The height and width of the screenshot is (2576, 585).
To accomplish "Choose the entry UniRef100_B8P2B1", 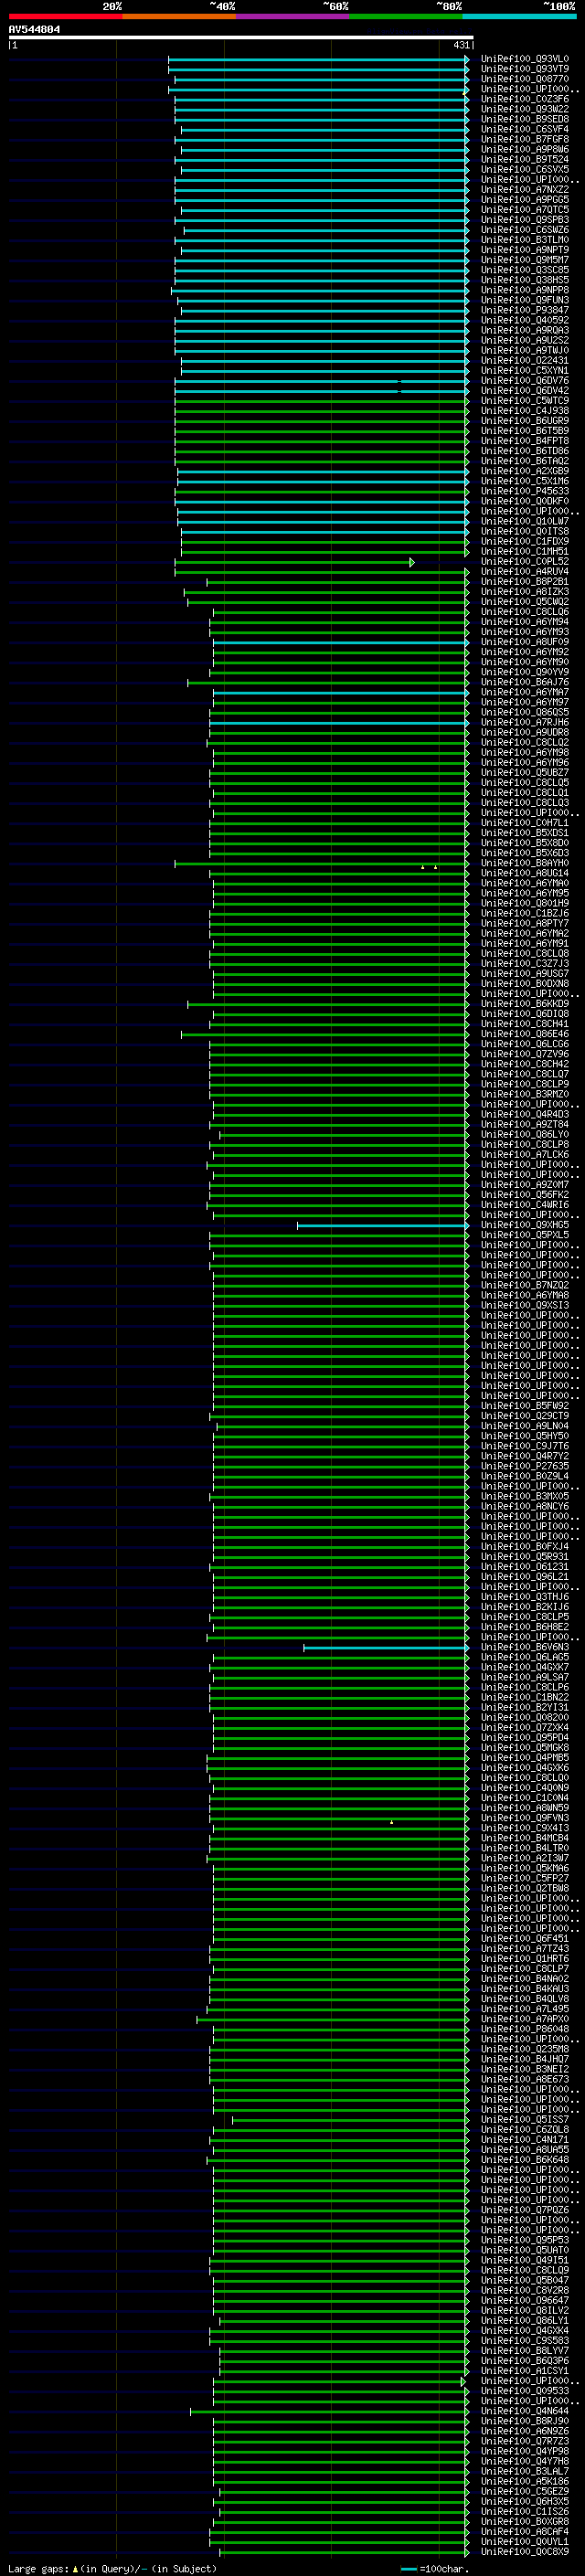I will [x=524, y=582].
